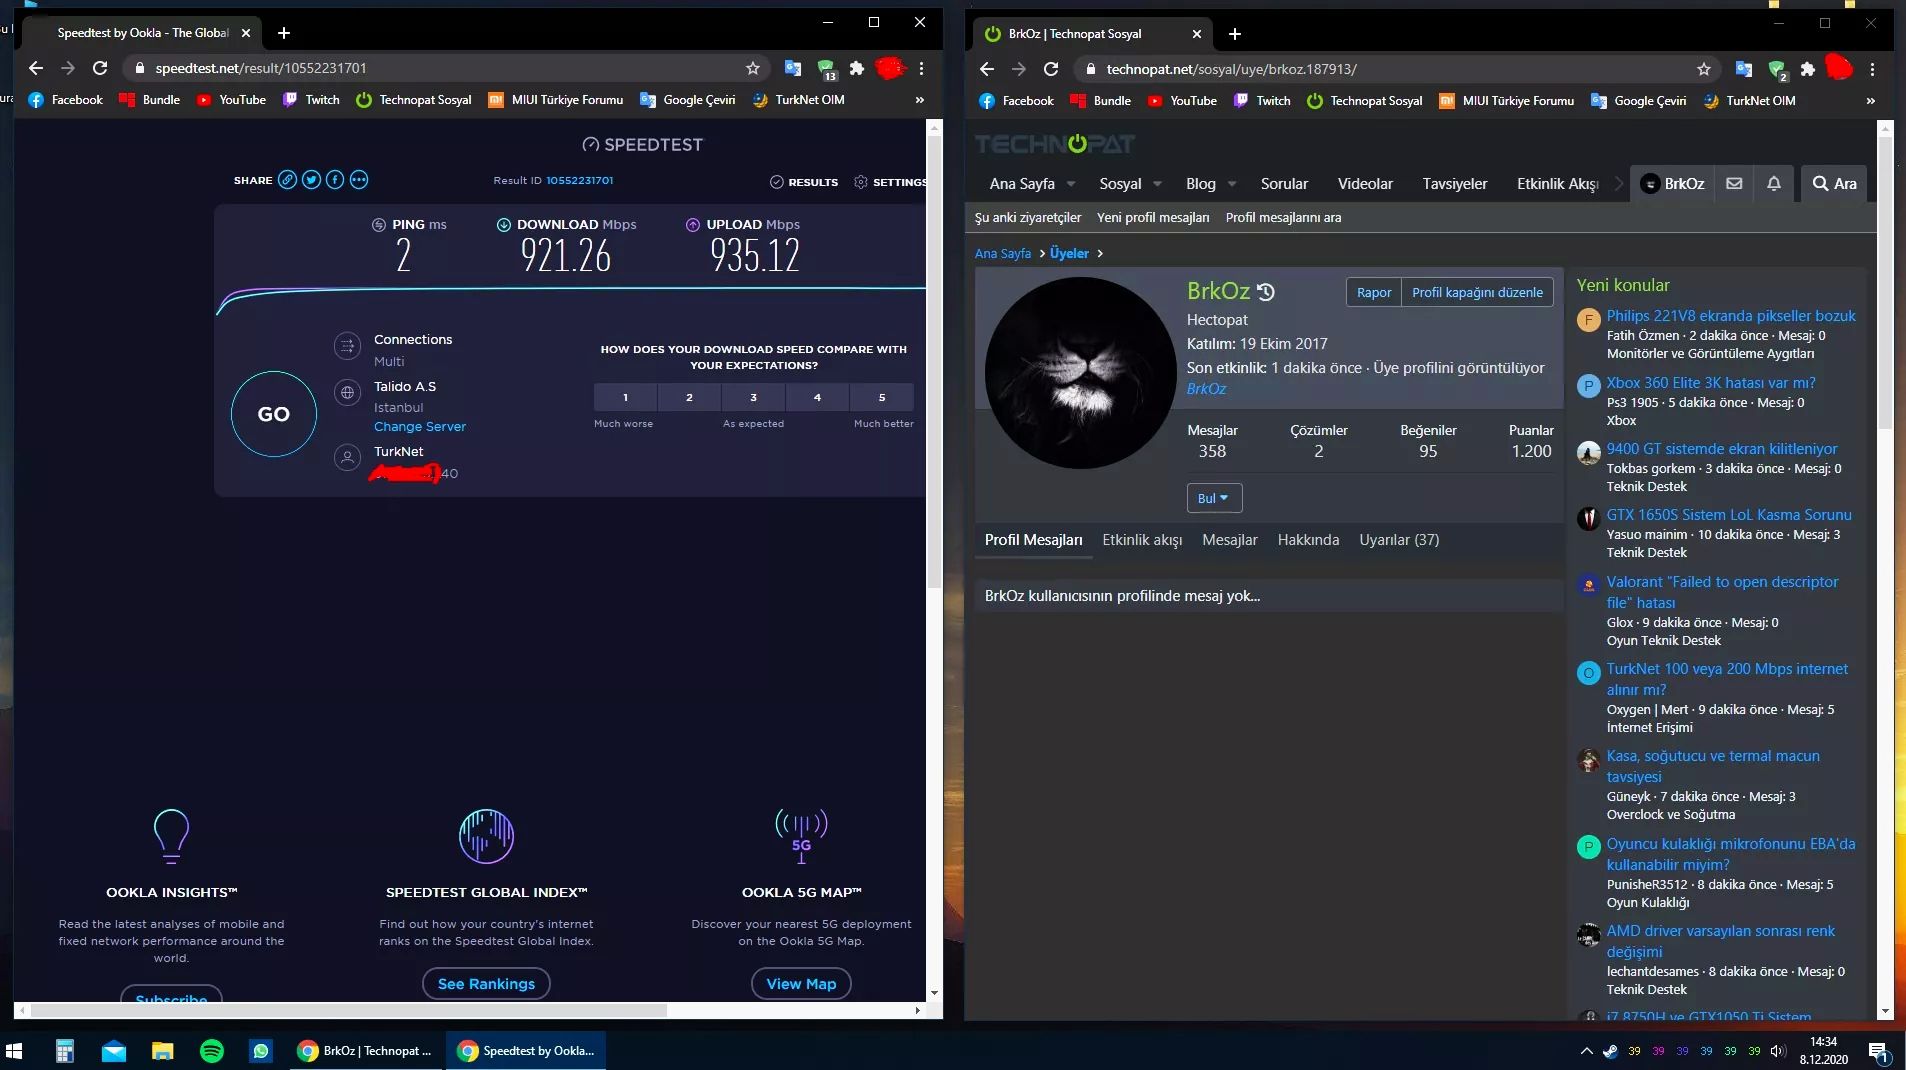Open the Bul dropdown on the profile
The height and width of the screenshot is (1070, 1906).
(1214, 498)
